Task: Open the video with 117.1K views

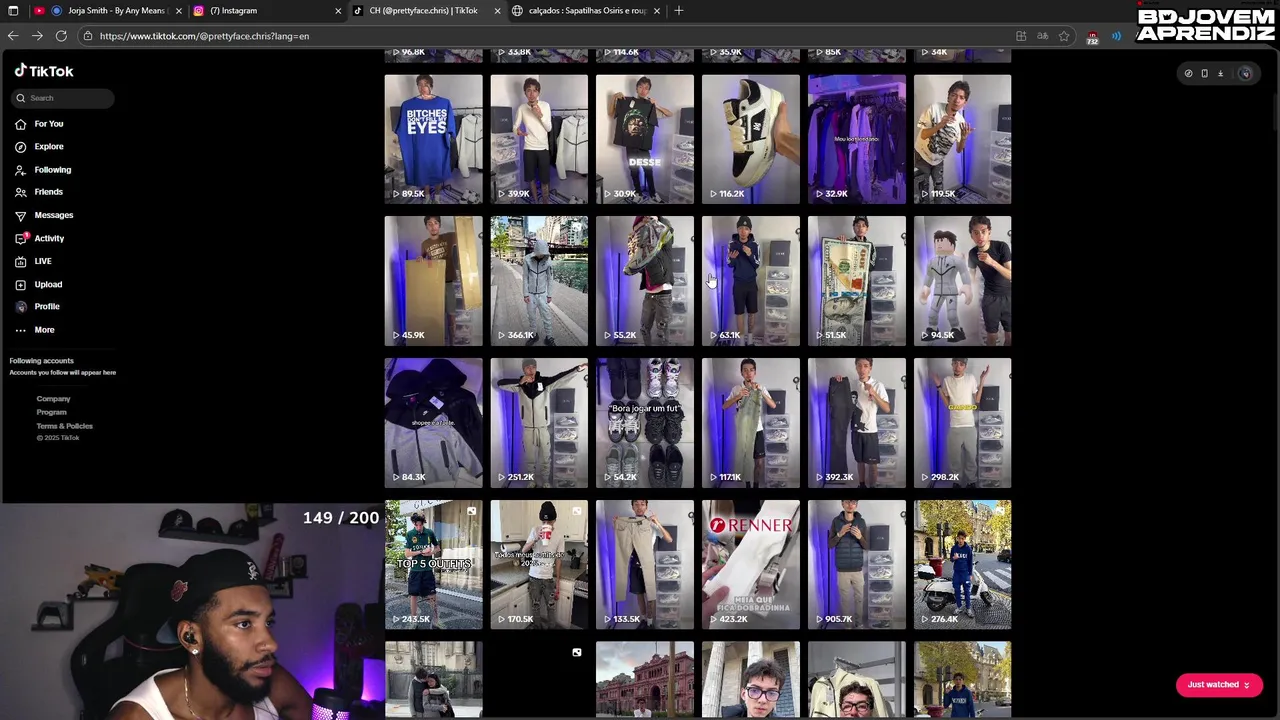Action: [x=751, y=423]
